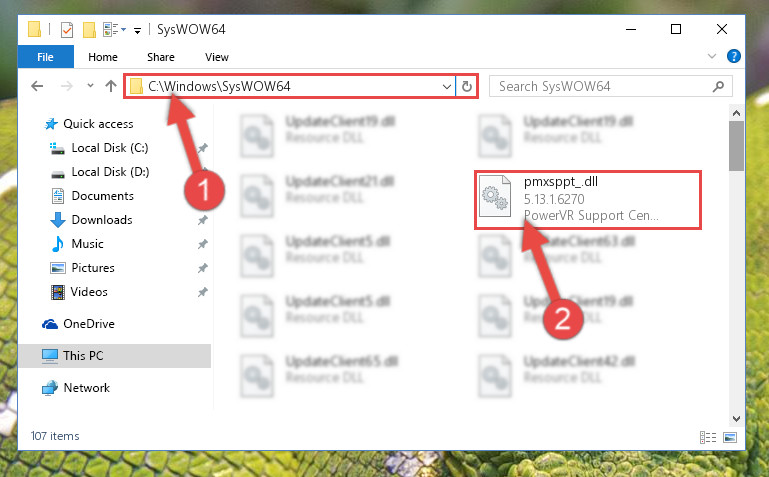Switch to details view icon

(708, 437)
